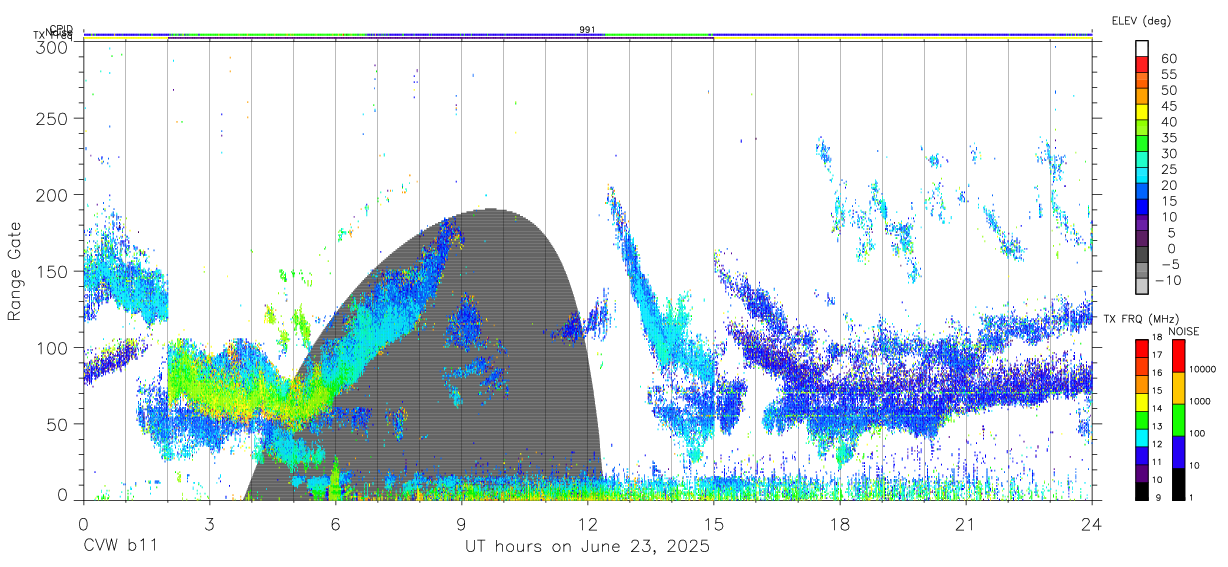
Task: Click the "100" label in the NOISE legend
Action: [1198, 433]
